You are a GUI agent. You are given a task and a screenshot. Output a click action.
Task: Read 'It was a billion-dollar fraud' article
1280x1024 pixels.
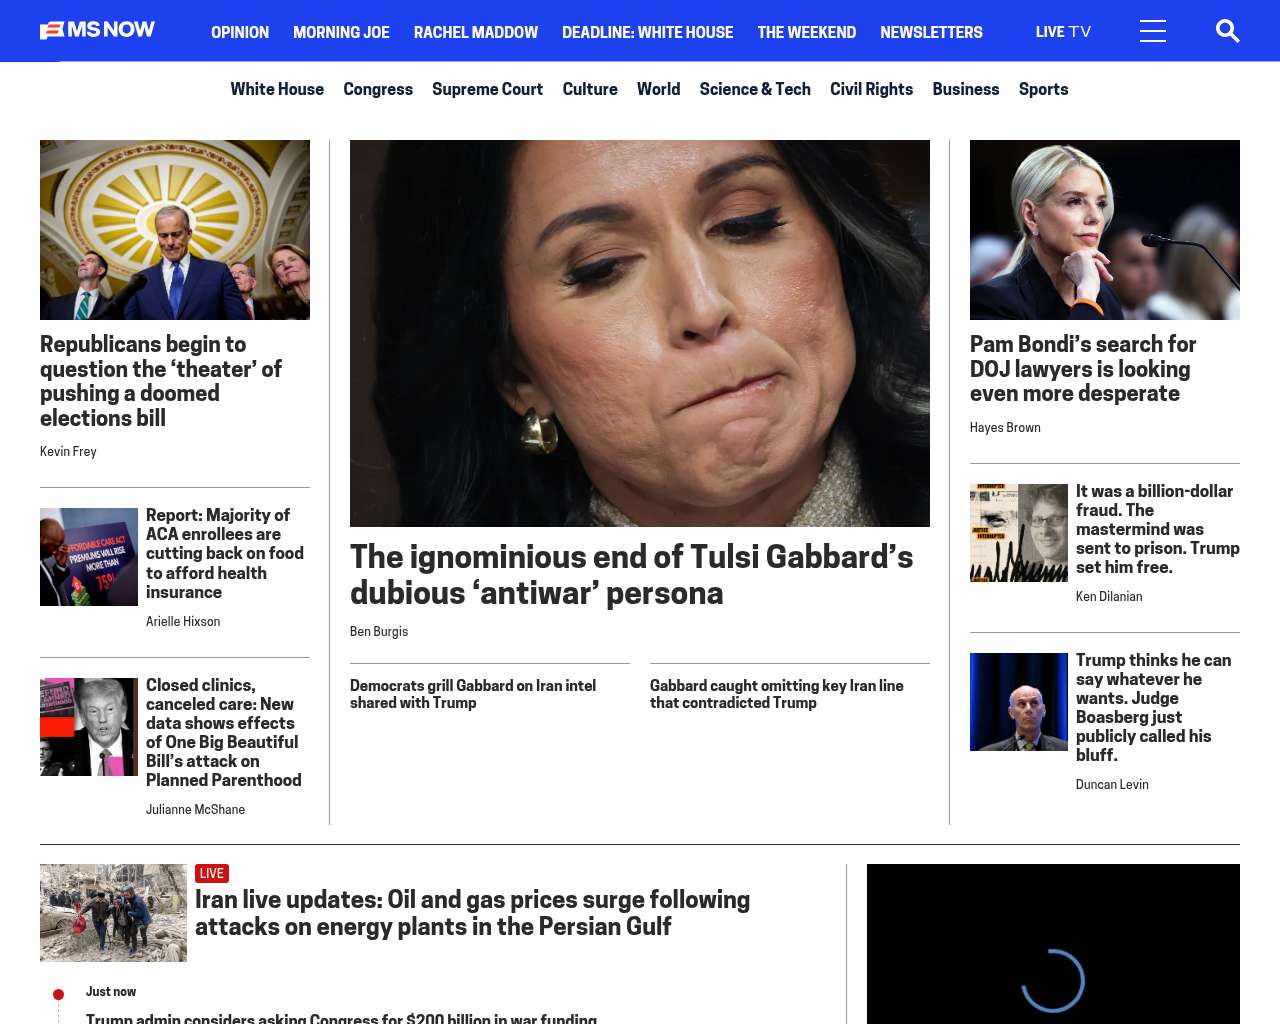pyautogui.click(x=1157, y=529)
